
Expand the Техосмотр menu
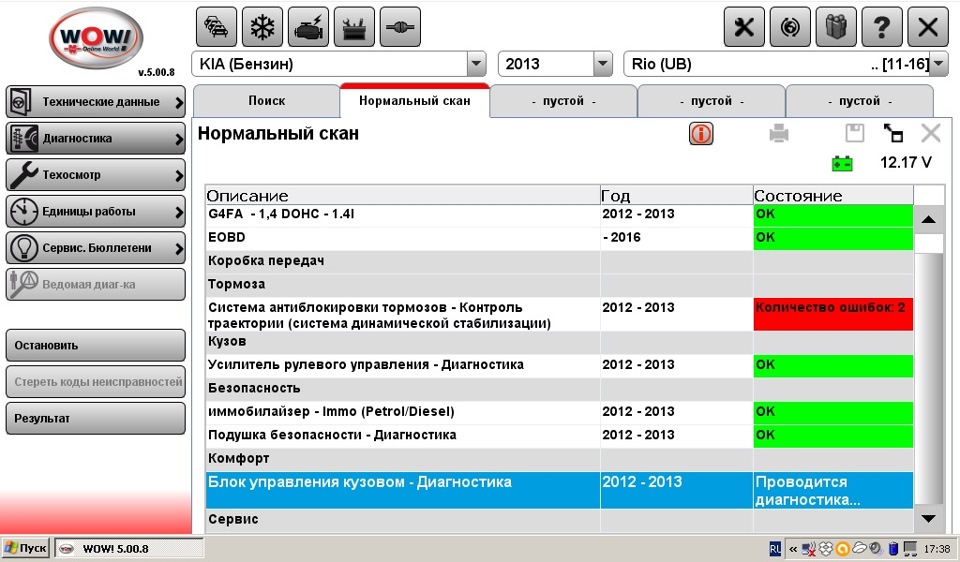[x=96, y=175]
